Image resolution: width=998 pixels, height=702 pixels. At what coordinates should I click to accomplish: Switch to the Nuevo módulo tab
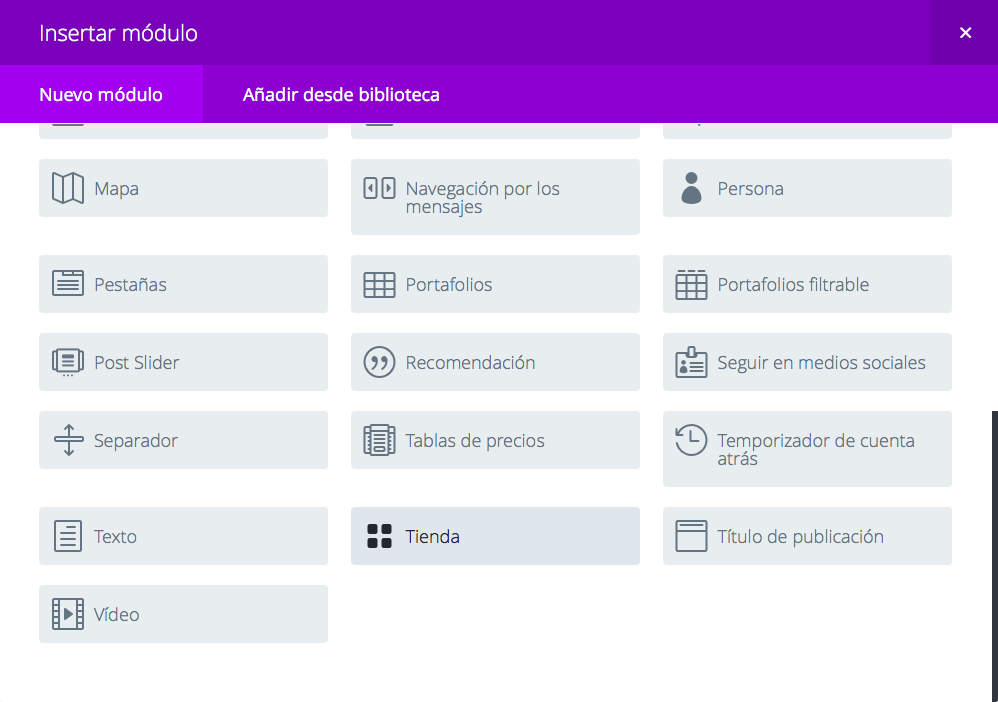pos(101,94)
